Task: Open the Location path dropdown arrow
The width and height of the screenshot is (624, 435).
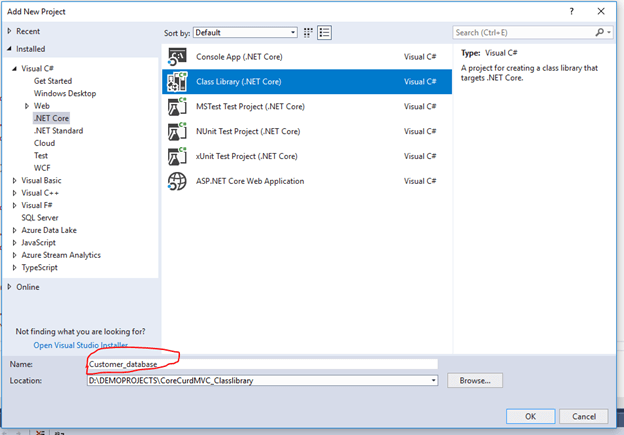Action: coord(433,380)
